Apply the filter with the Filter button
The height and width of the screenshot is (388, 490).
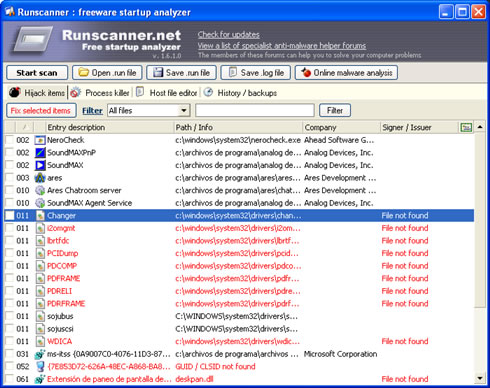335,110
